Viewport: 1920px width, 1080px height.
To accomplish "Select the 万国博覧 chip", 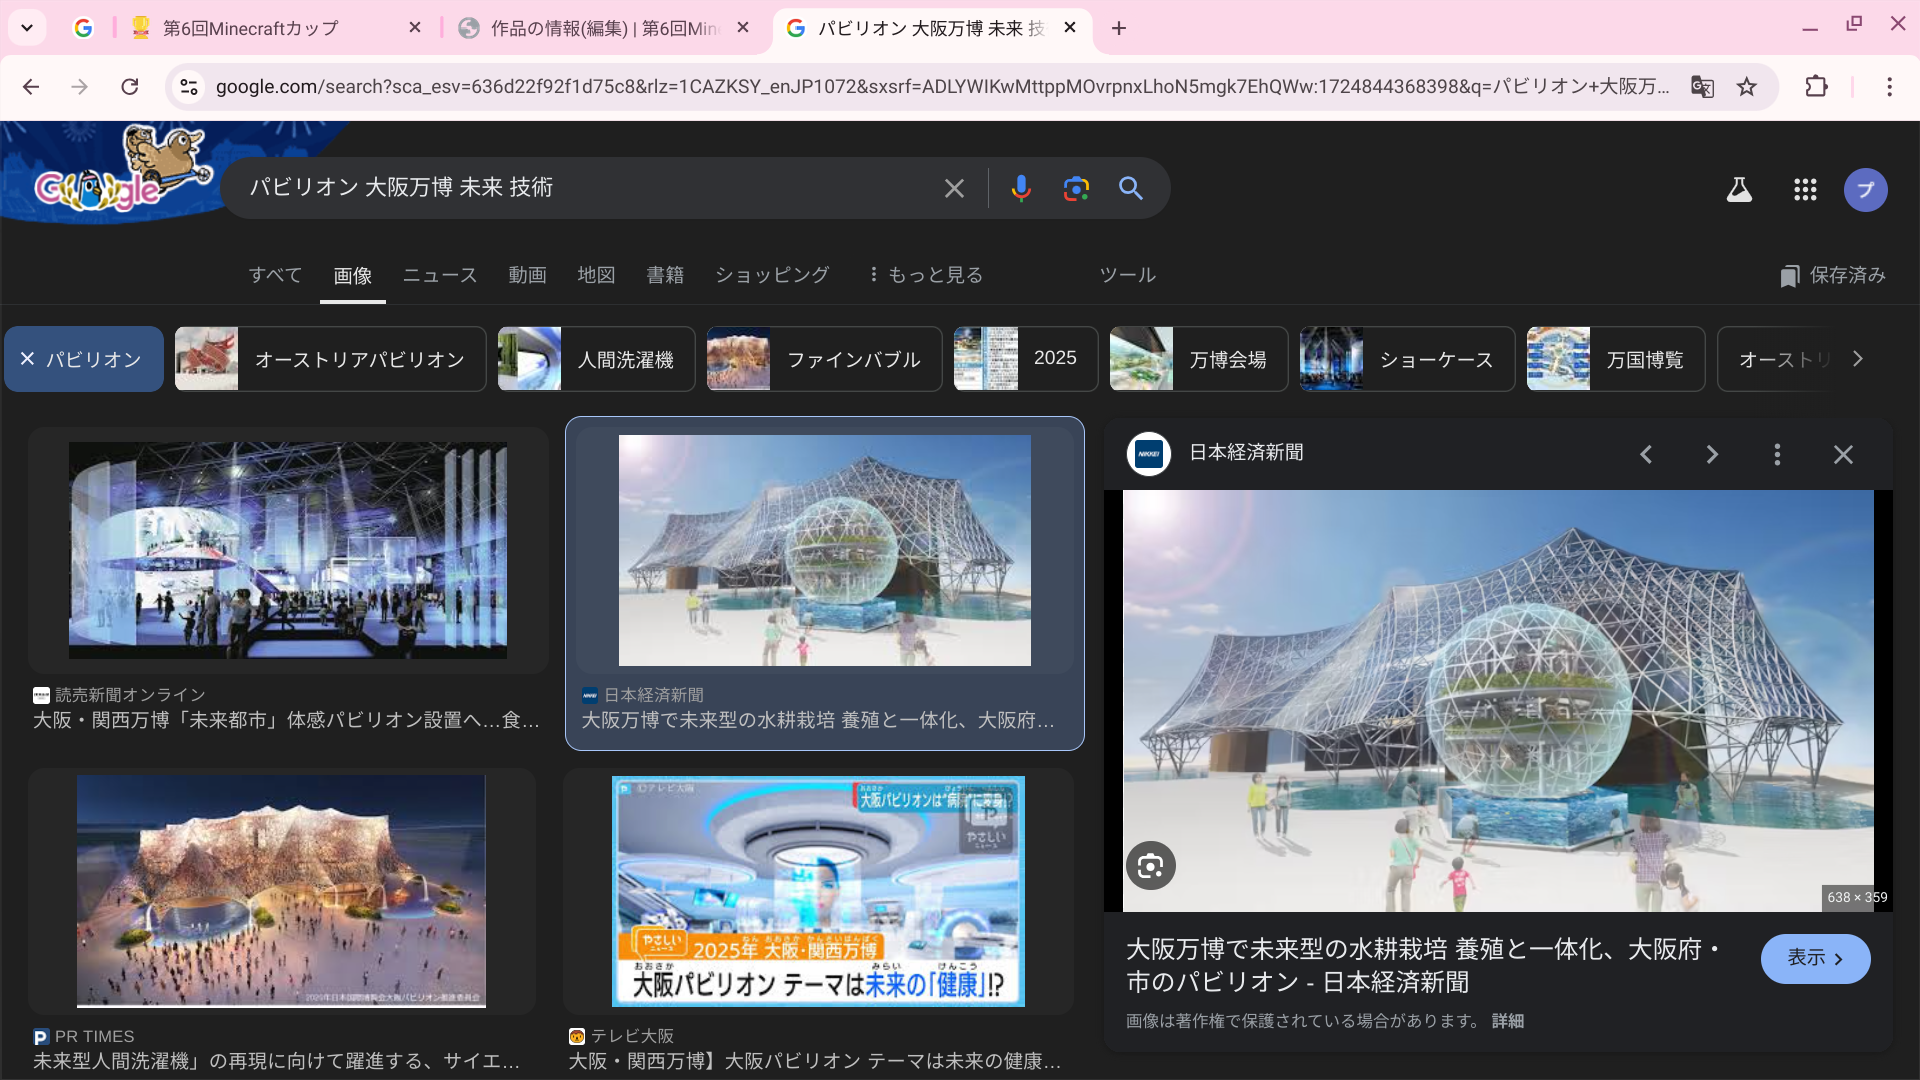I will point(1616,359).
